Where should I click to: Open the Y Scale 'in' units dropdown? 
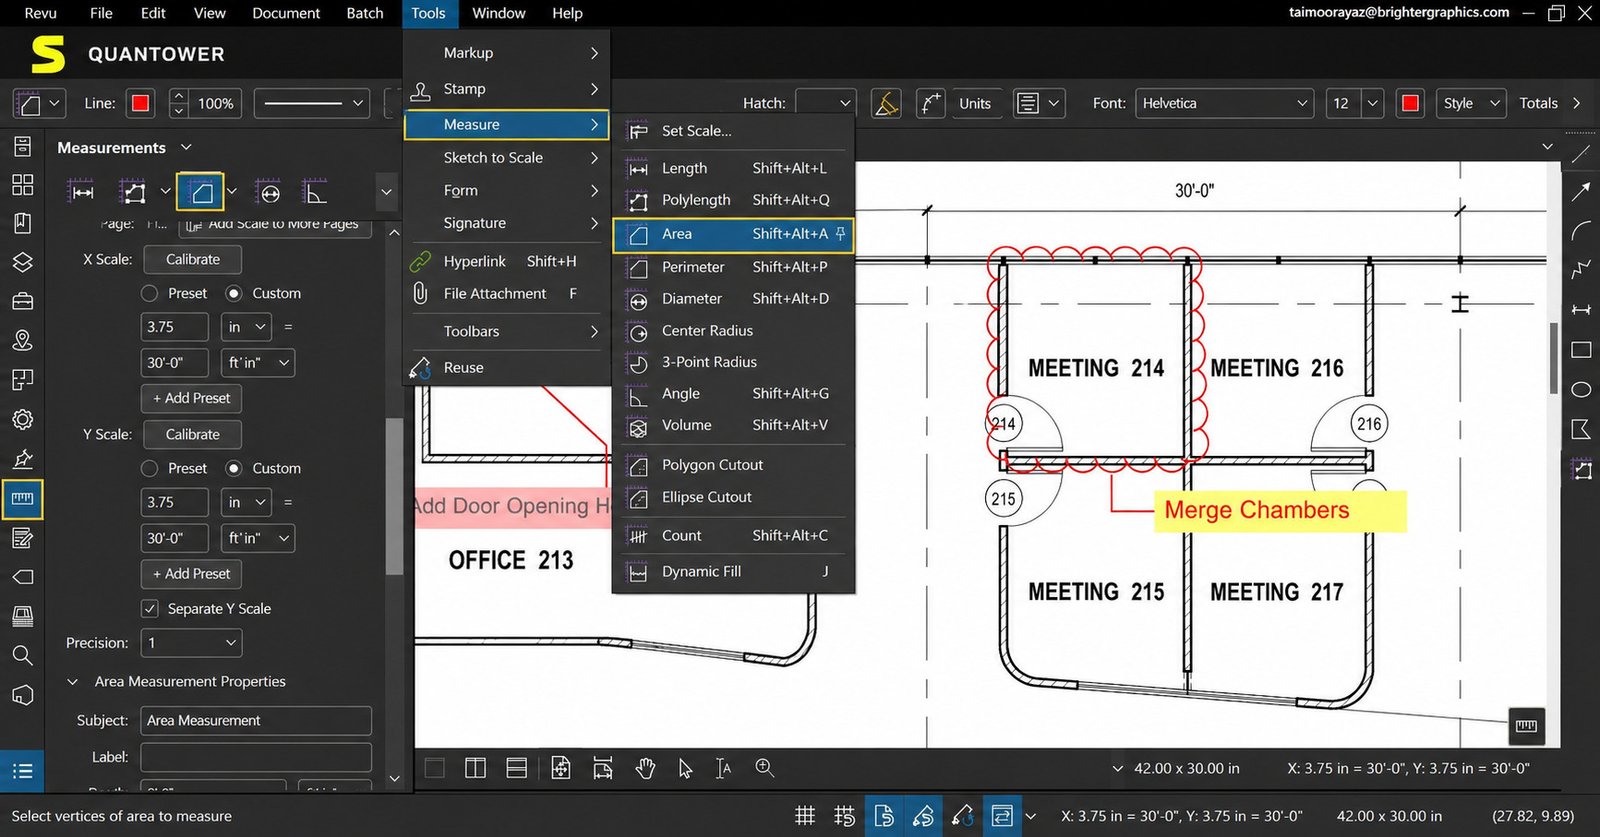click(x=247, y=502)
